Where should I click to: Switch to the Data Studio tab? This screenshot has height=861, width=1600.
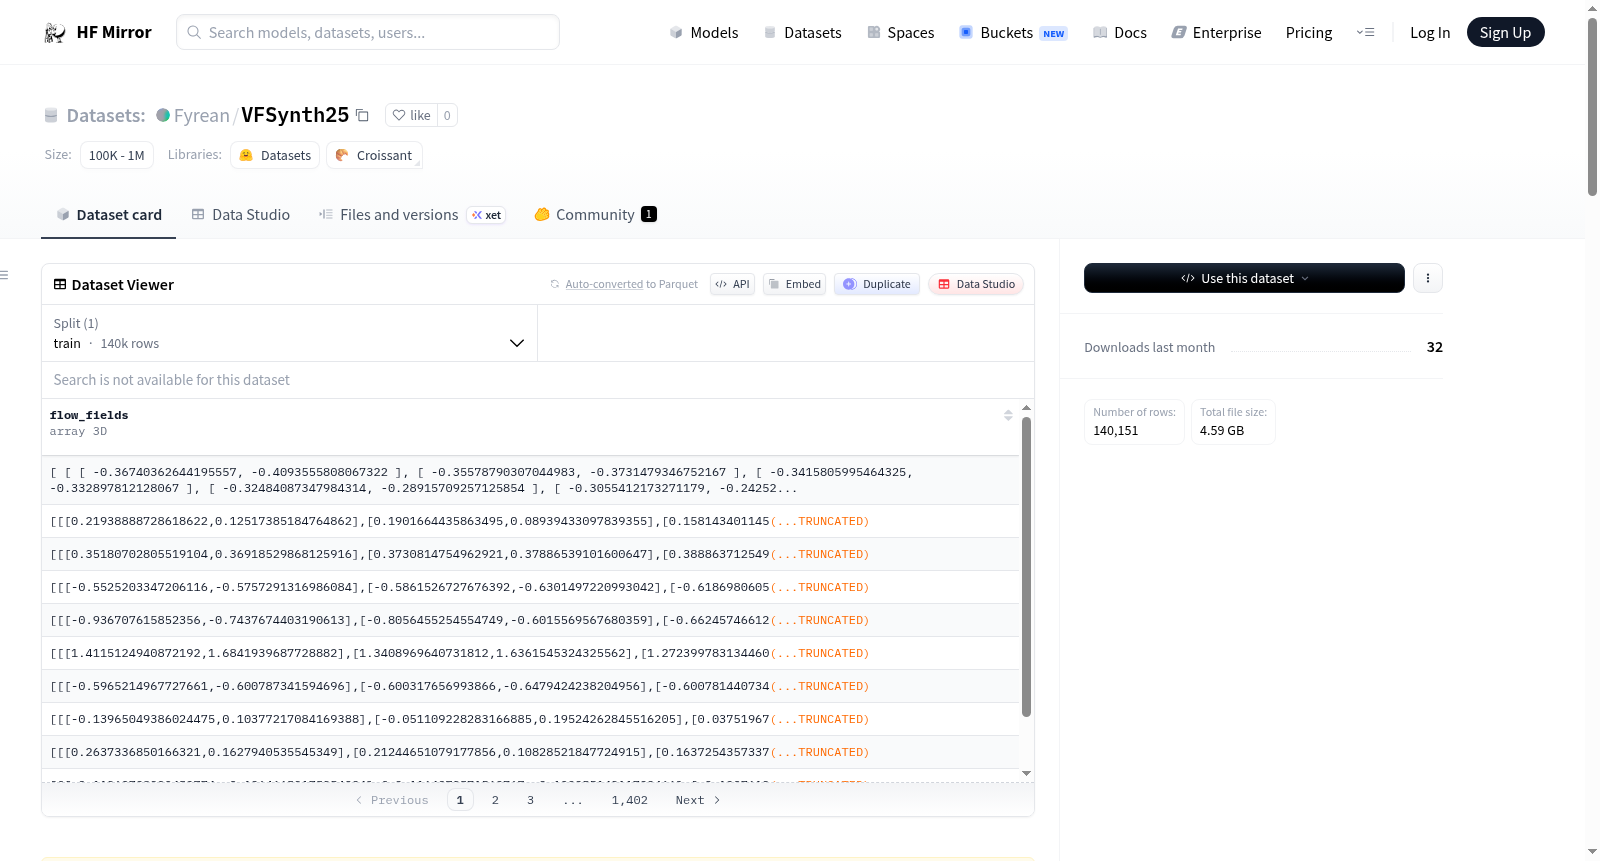[241, 215]
